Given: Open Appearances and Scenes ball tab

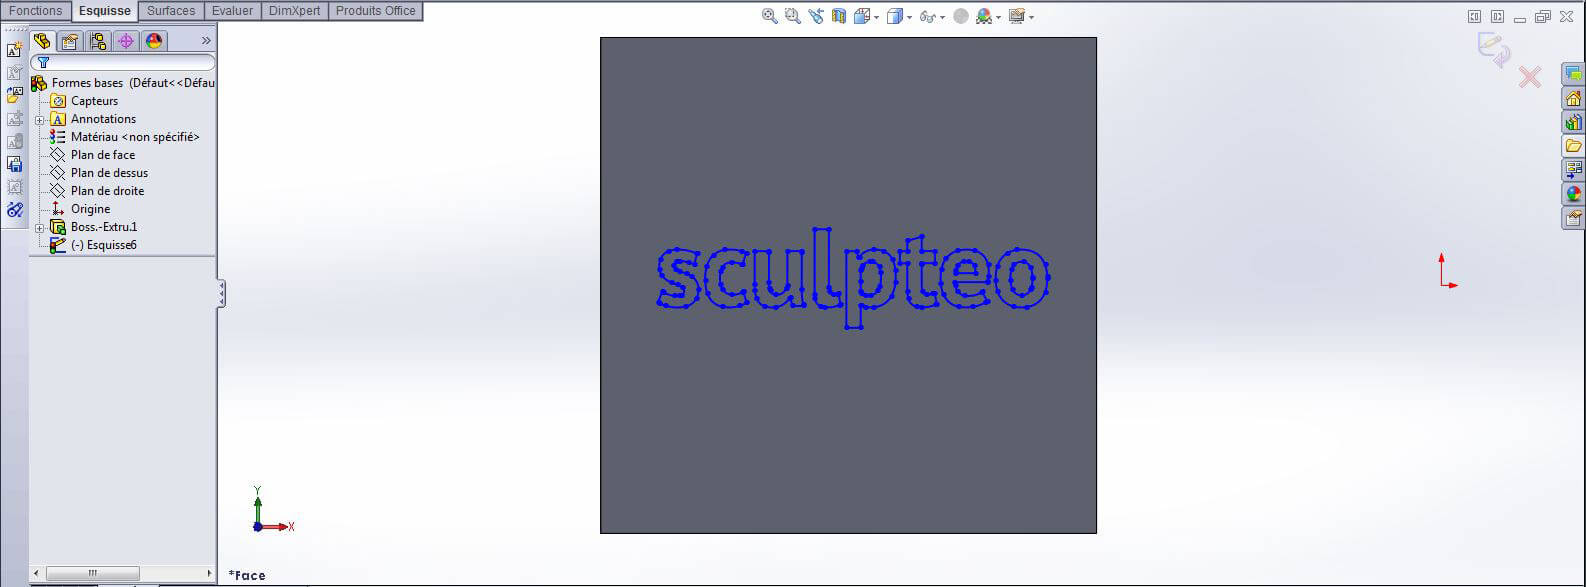Looking at the screenshot, I should (x=1573, y=194).
